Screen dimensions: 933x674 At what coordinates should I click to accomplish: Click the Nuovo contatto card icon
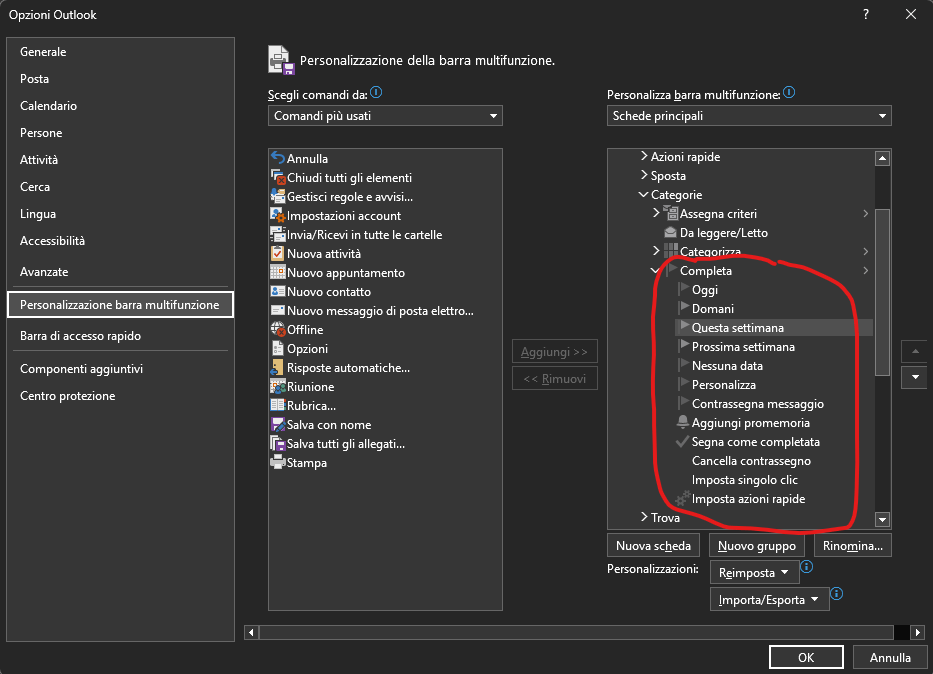(x=278, y=291)
